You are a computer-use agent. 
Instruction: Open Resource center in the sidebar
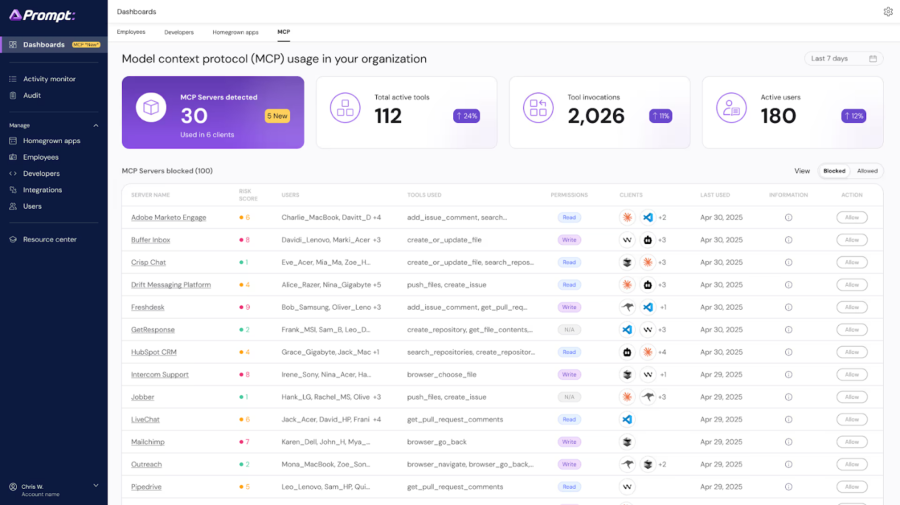49,239
